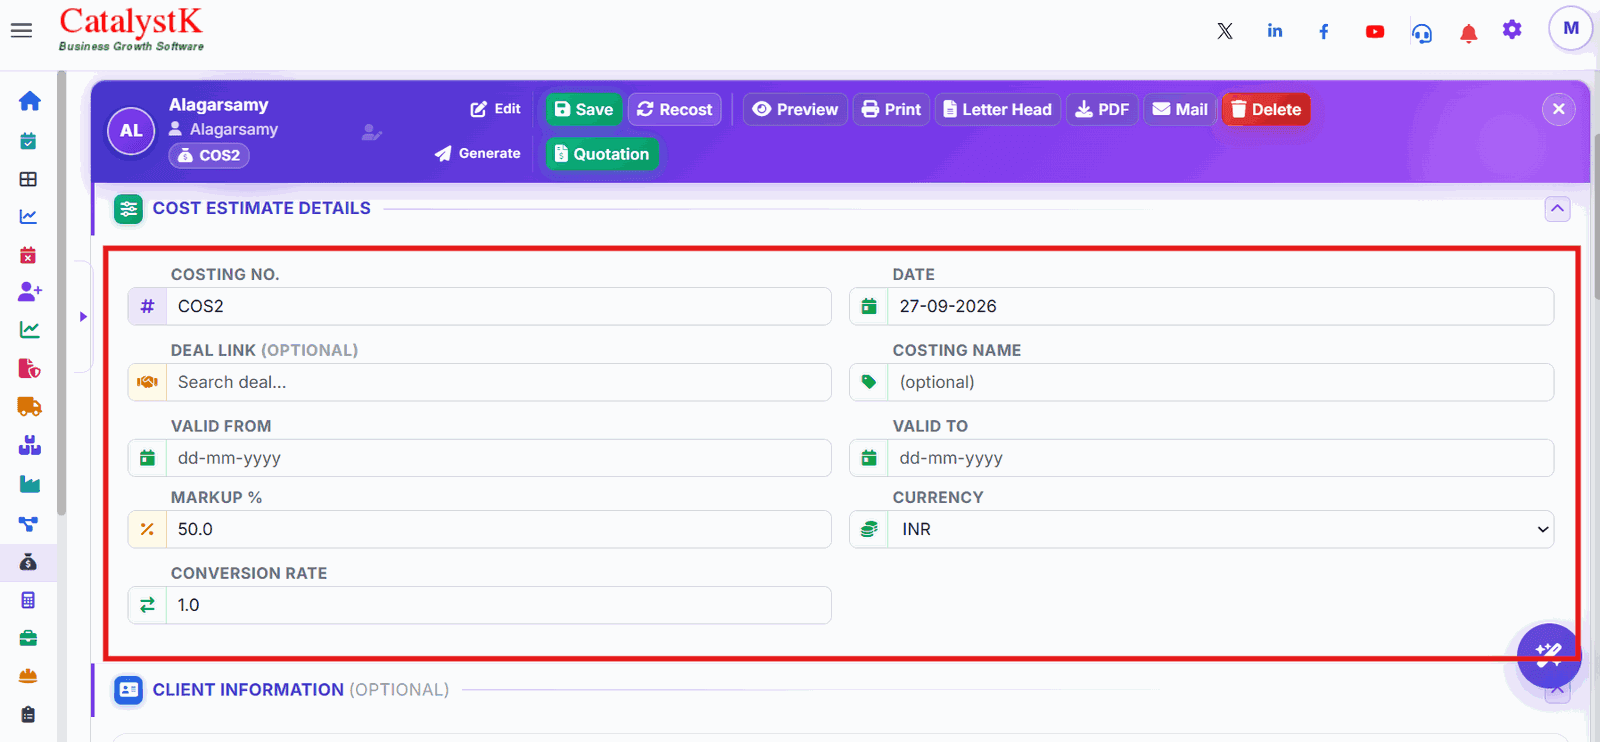Click the Letter Head button
Screen dimensions: 1600x742
pyautogui.click(x=998, y=109)
